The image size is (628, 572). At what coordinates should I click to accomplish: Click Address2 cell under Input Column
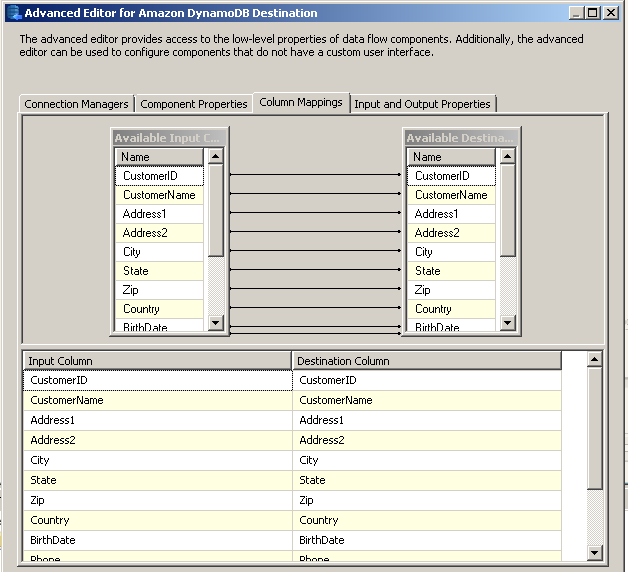click(x=158, y=440)
